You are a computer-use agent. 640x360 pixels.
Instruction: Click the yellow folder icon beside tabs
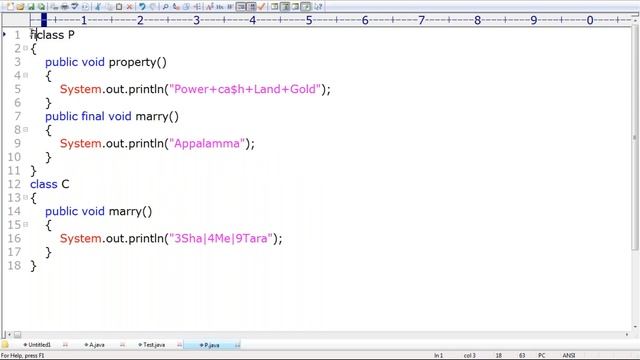5,344
